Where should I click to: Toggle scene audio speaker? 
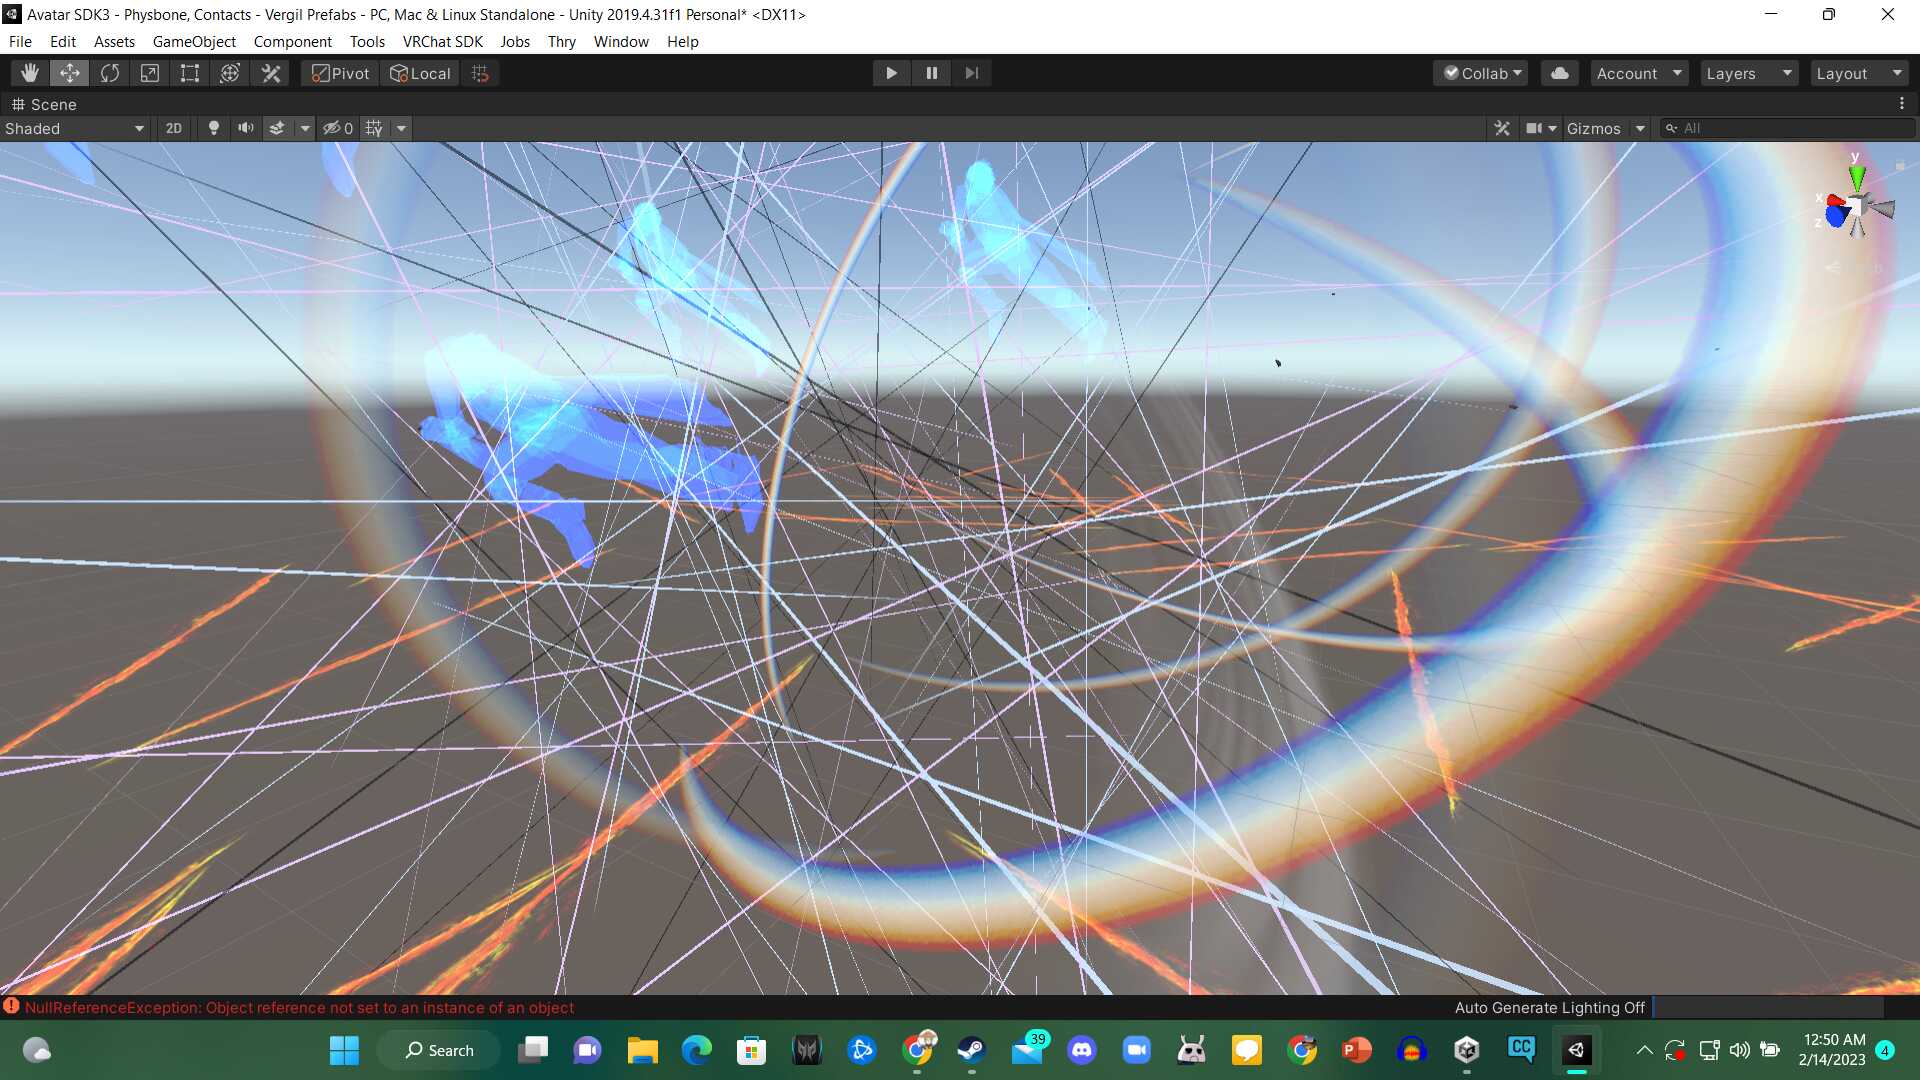pos(245,128)
